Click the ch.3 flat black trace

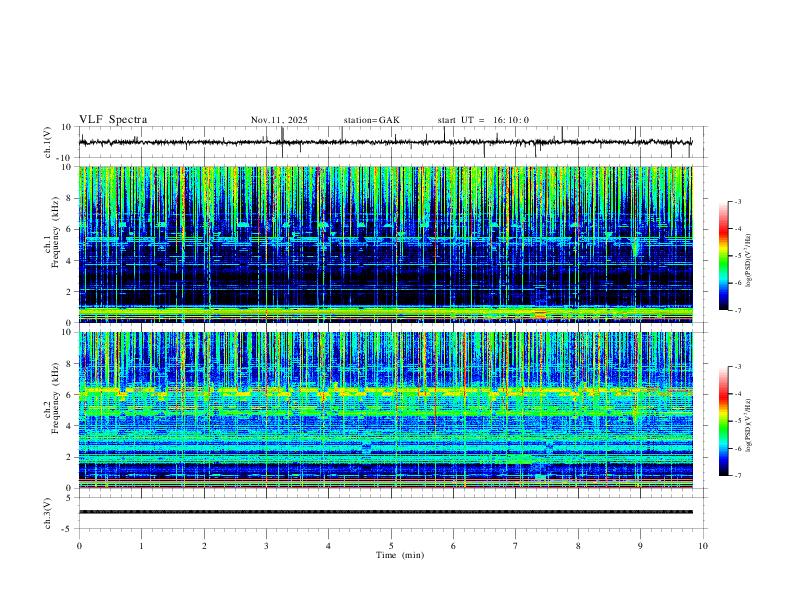[385, 512]
